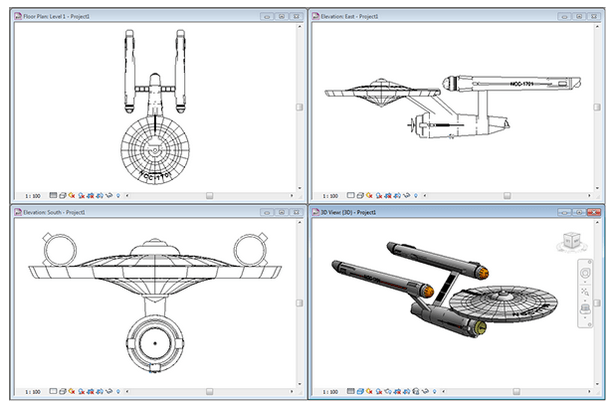Open 1:100 scale list in Floor Plan view
This screenshot has height=410, width=613.
click(33, 196)
